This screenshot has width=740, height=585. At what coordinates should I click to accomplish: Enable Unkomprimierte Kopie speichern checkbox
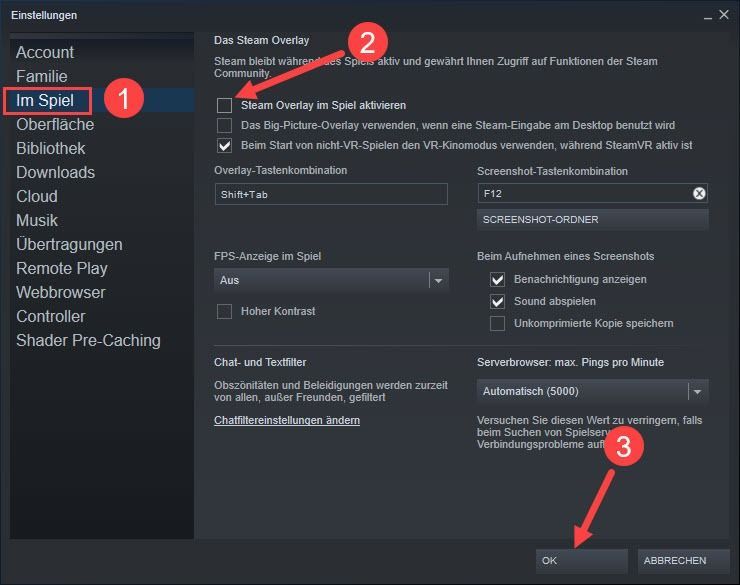tap(497, 324)
